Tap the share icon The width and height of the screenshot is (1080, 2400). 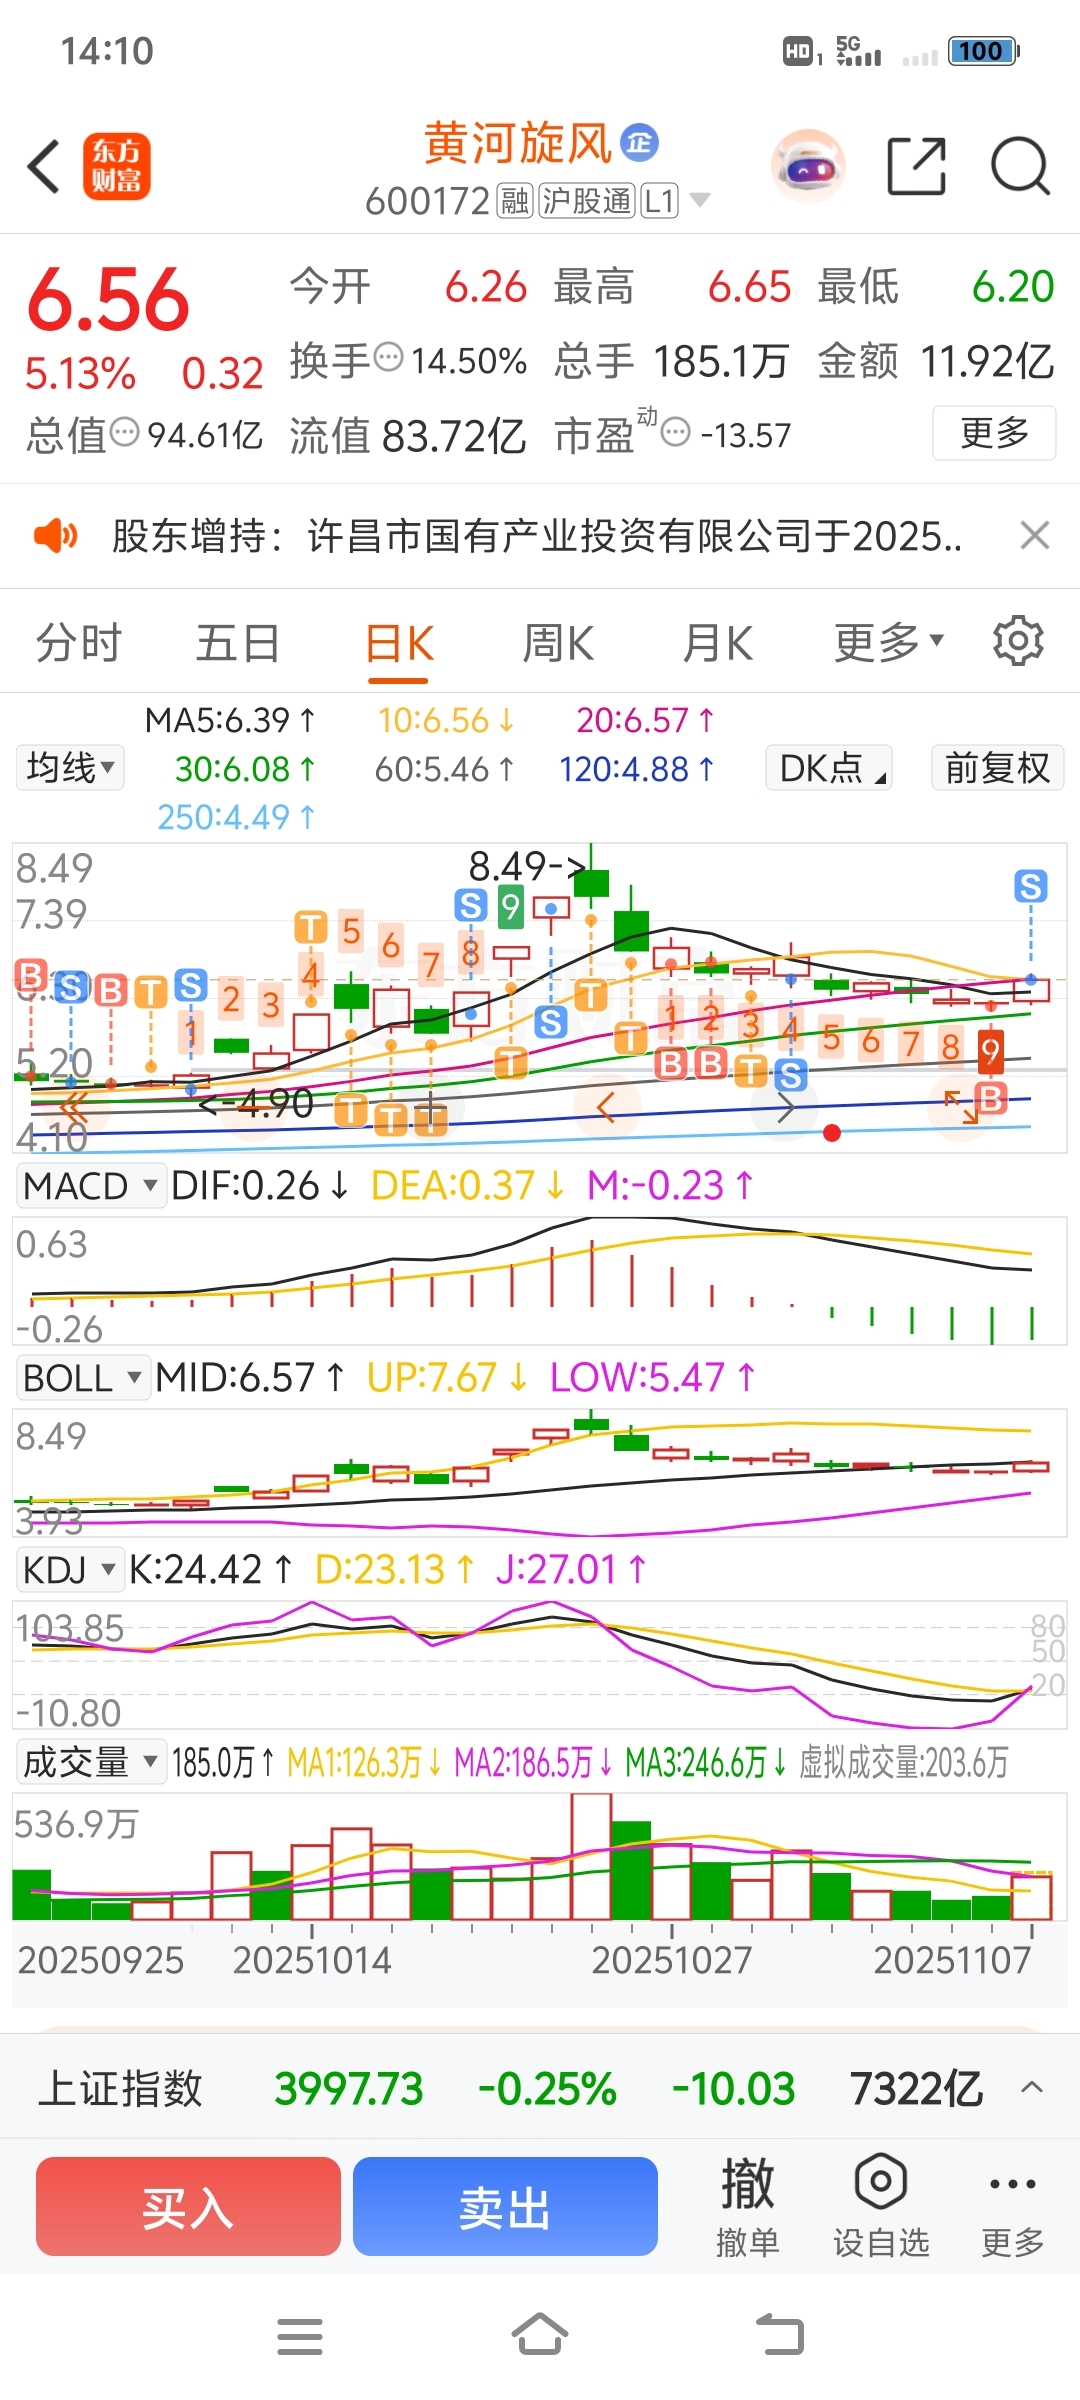917,166
